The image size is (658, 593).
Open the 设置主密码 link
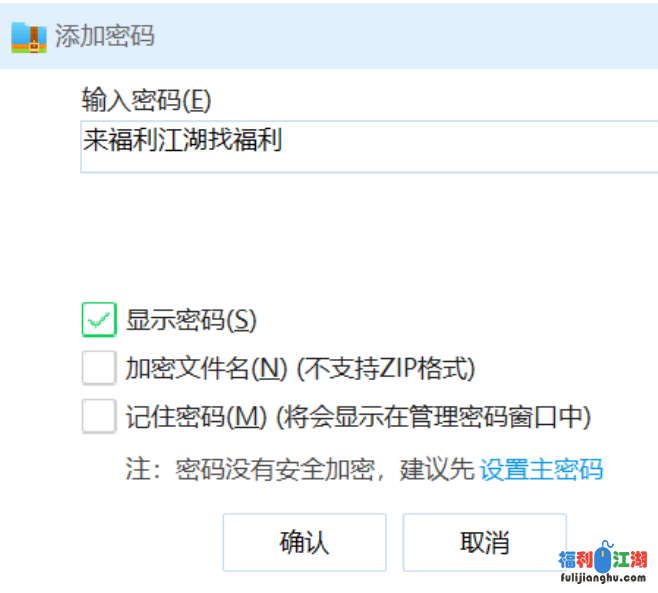(542, 469)
